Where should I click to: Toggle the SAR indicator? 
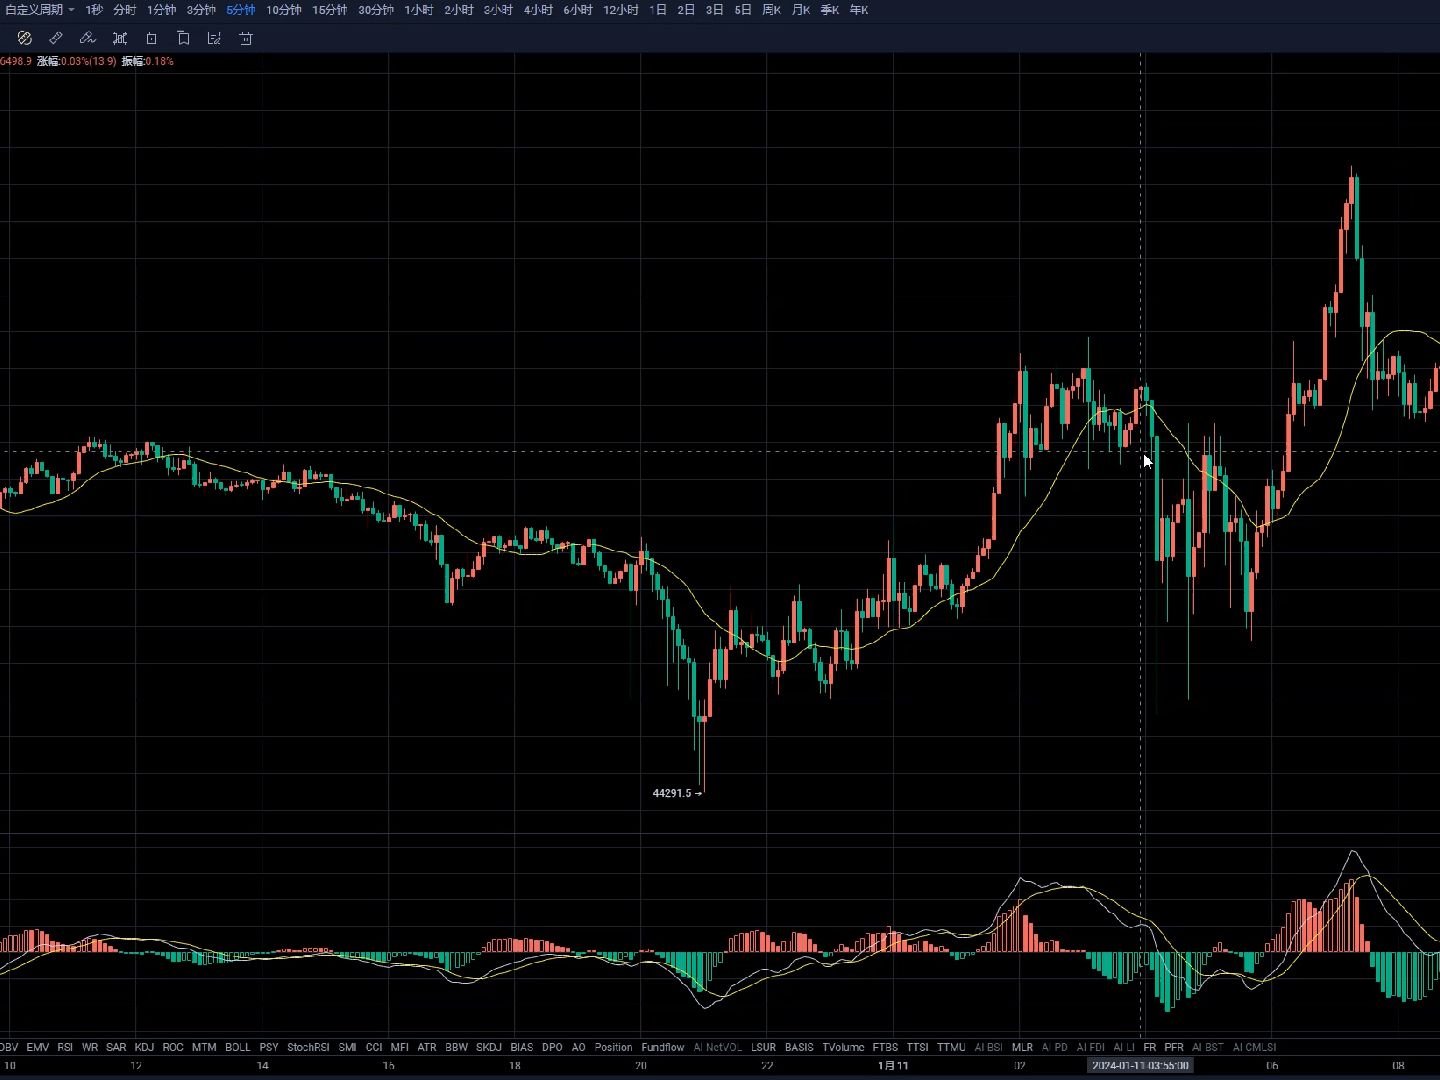point(116,1047)
